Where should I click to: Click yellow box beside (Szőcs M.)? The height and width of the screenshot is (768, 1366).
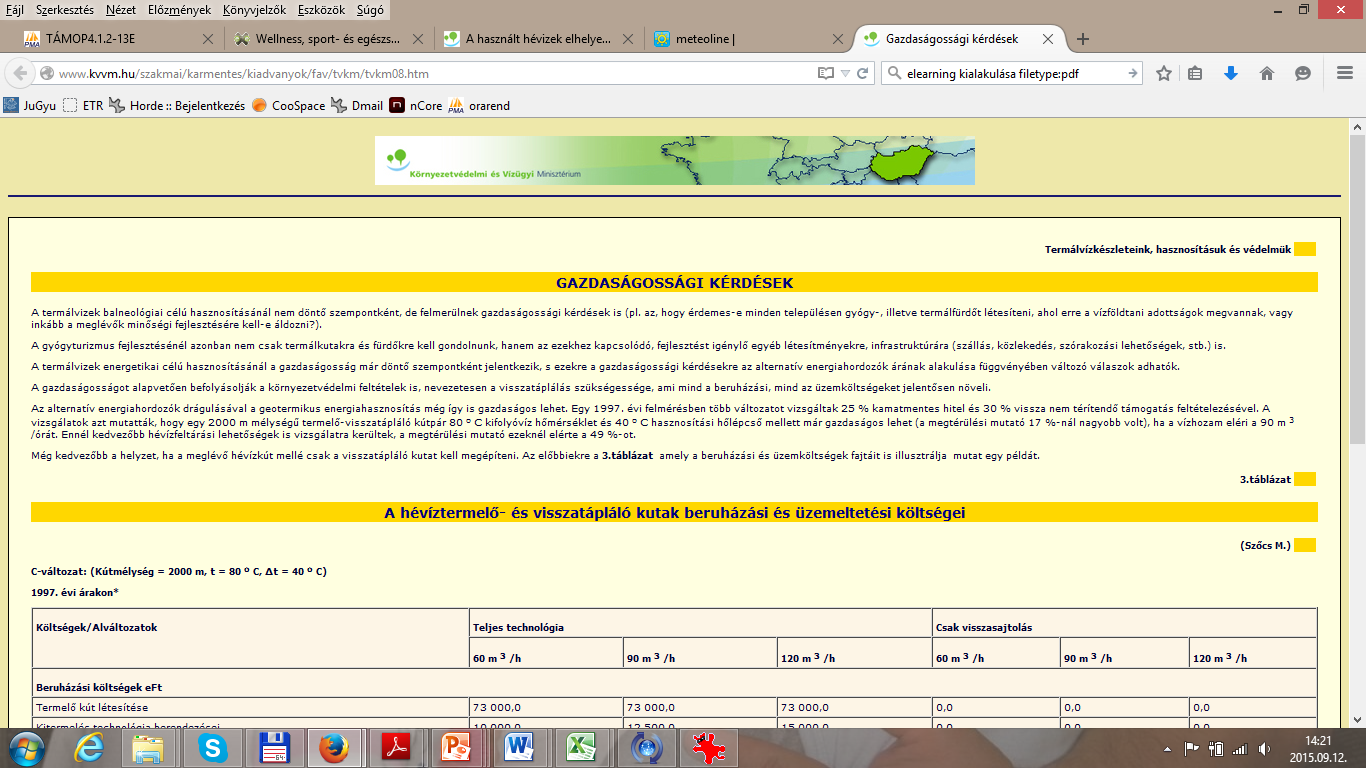[x=1304, y=545]
